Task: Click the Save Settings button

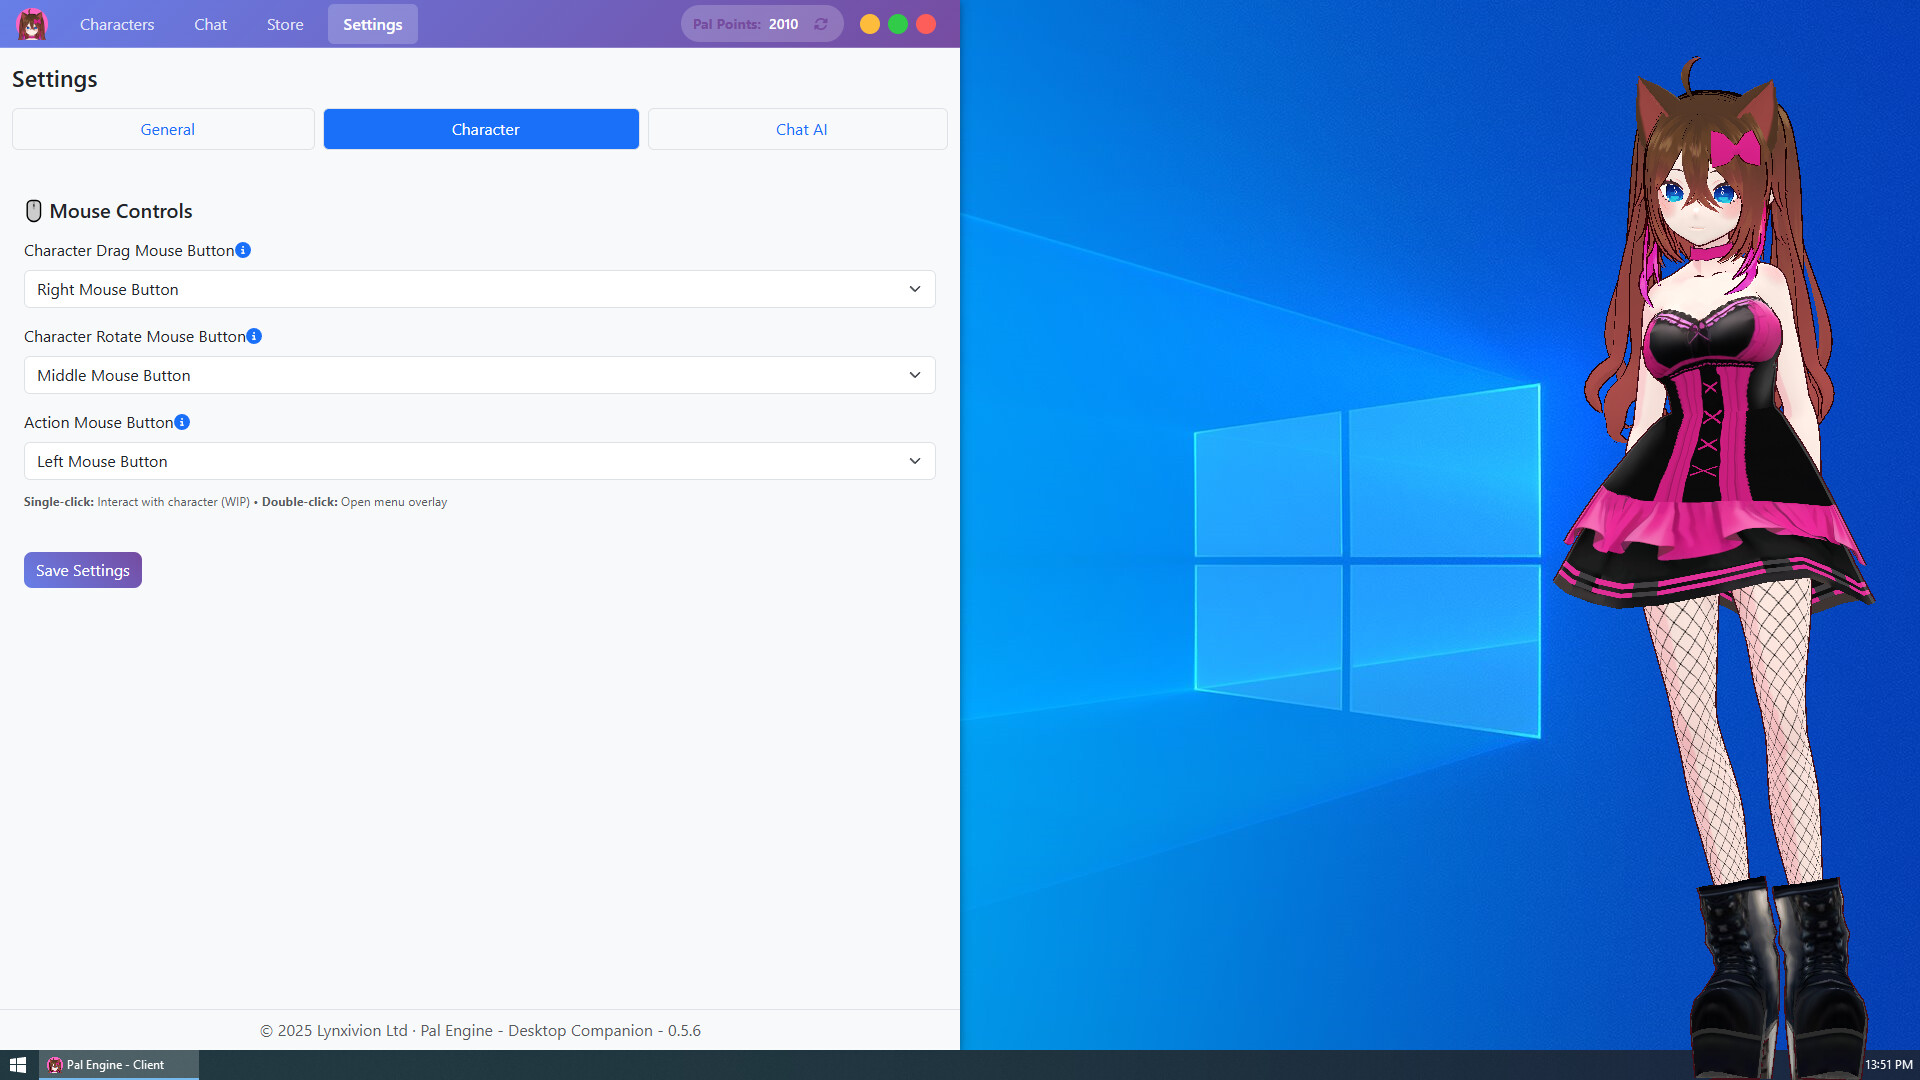Action: [83, 570]
